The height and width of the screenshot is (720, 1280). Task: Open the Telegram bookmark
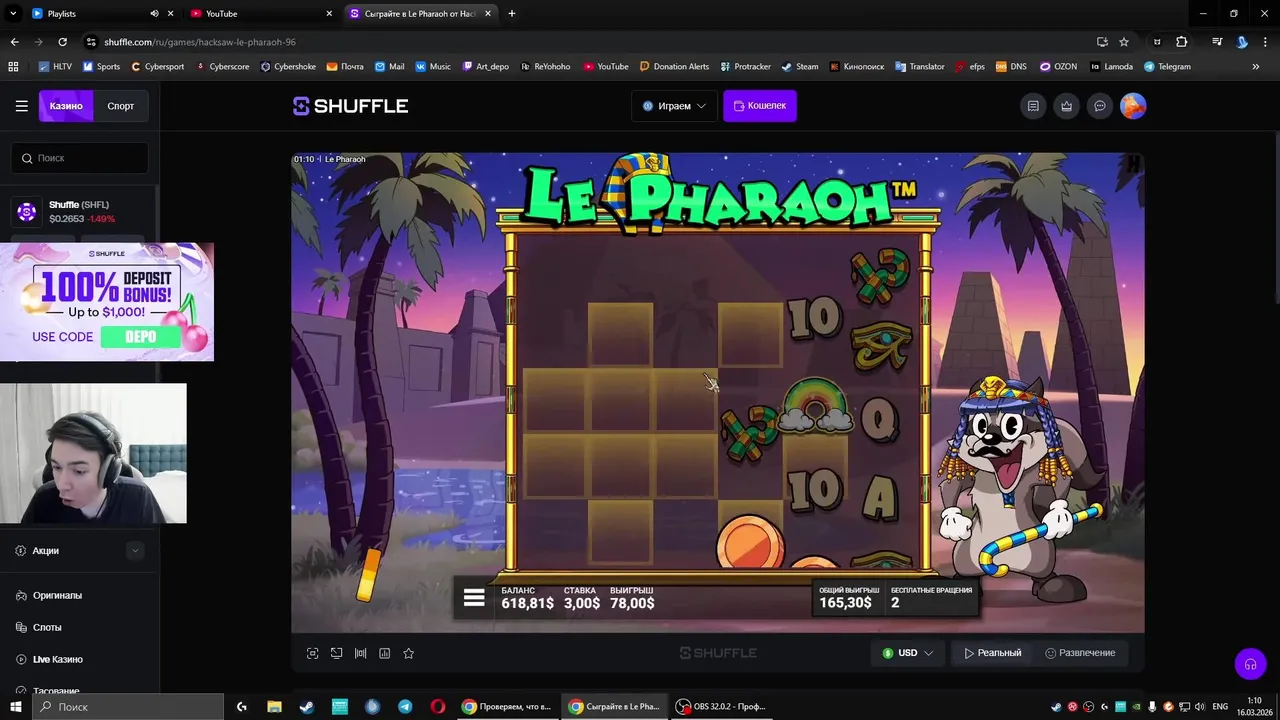tap(1167, 67)
